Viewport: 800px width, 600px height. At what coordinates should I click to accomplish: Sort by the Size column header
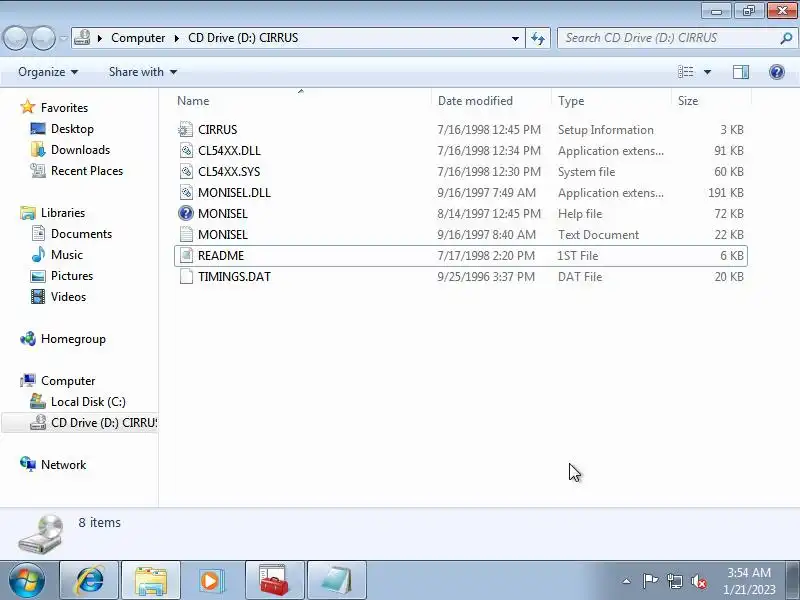pos(712,101)
